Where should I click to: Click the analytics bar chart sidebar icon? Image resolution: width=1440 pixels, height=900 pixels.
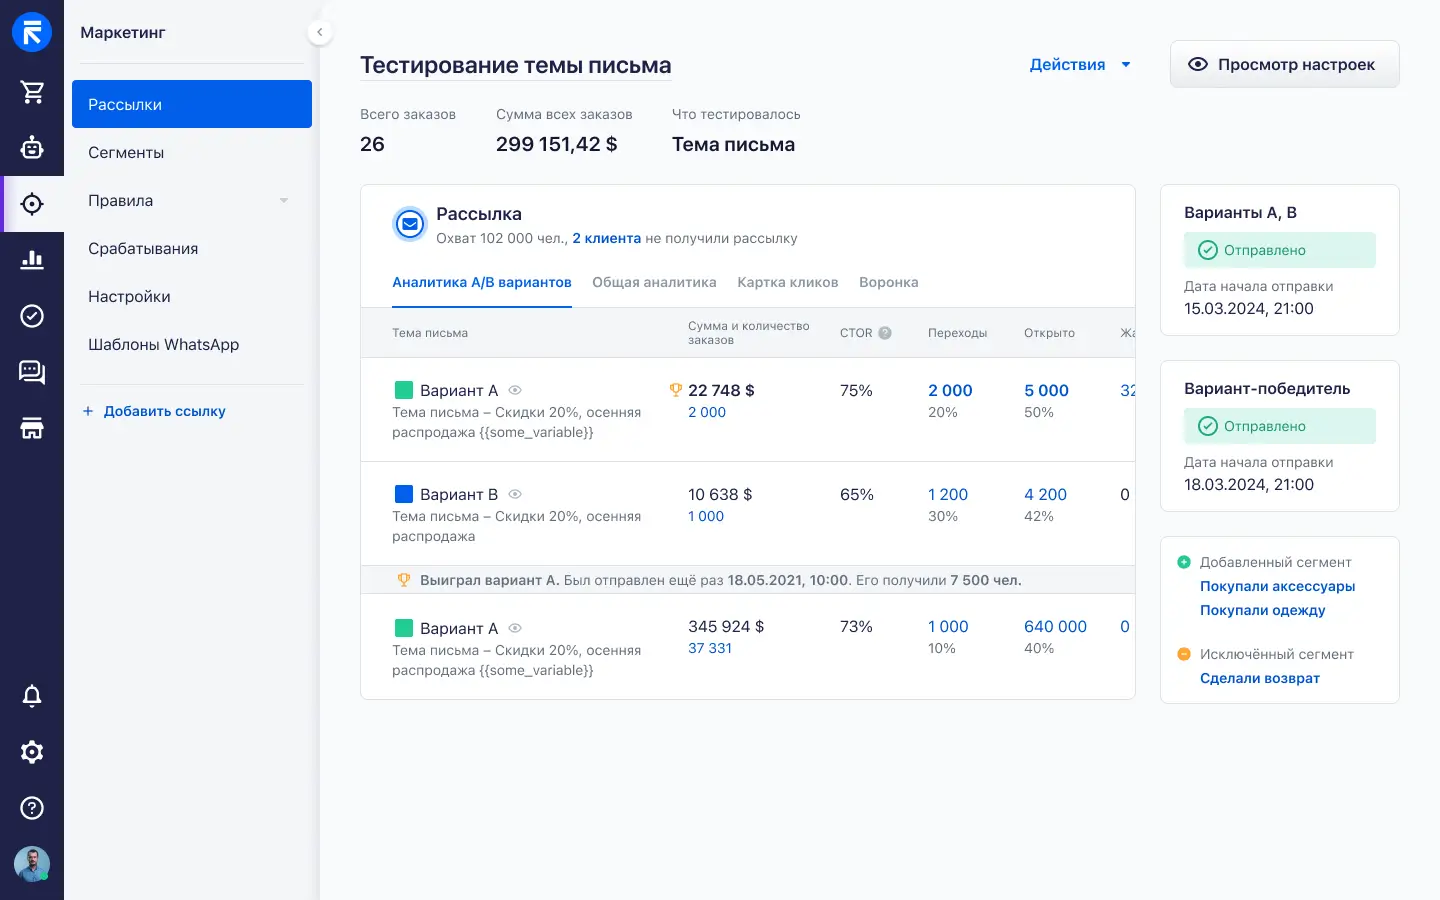pyautogui.click(x=32, y=260)
